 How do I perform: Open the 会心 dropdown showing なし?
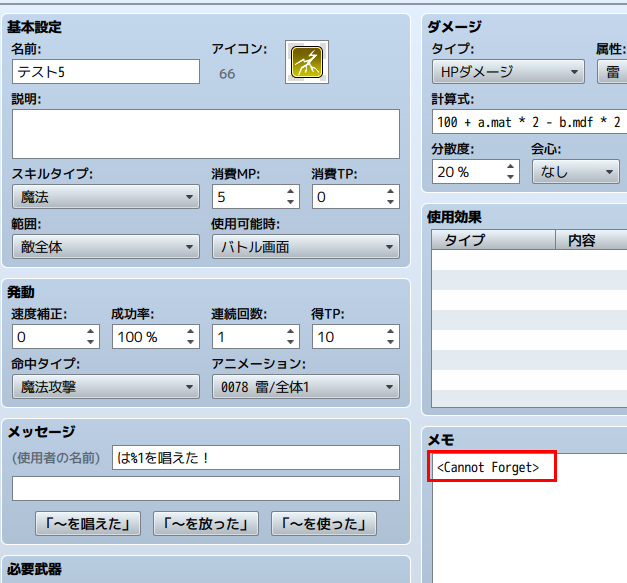tap(574, 172)
